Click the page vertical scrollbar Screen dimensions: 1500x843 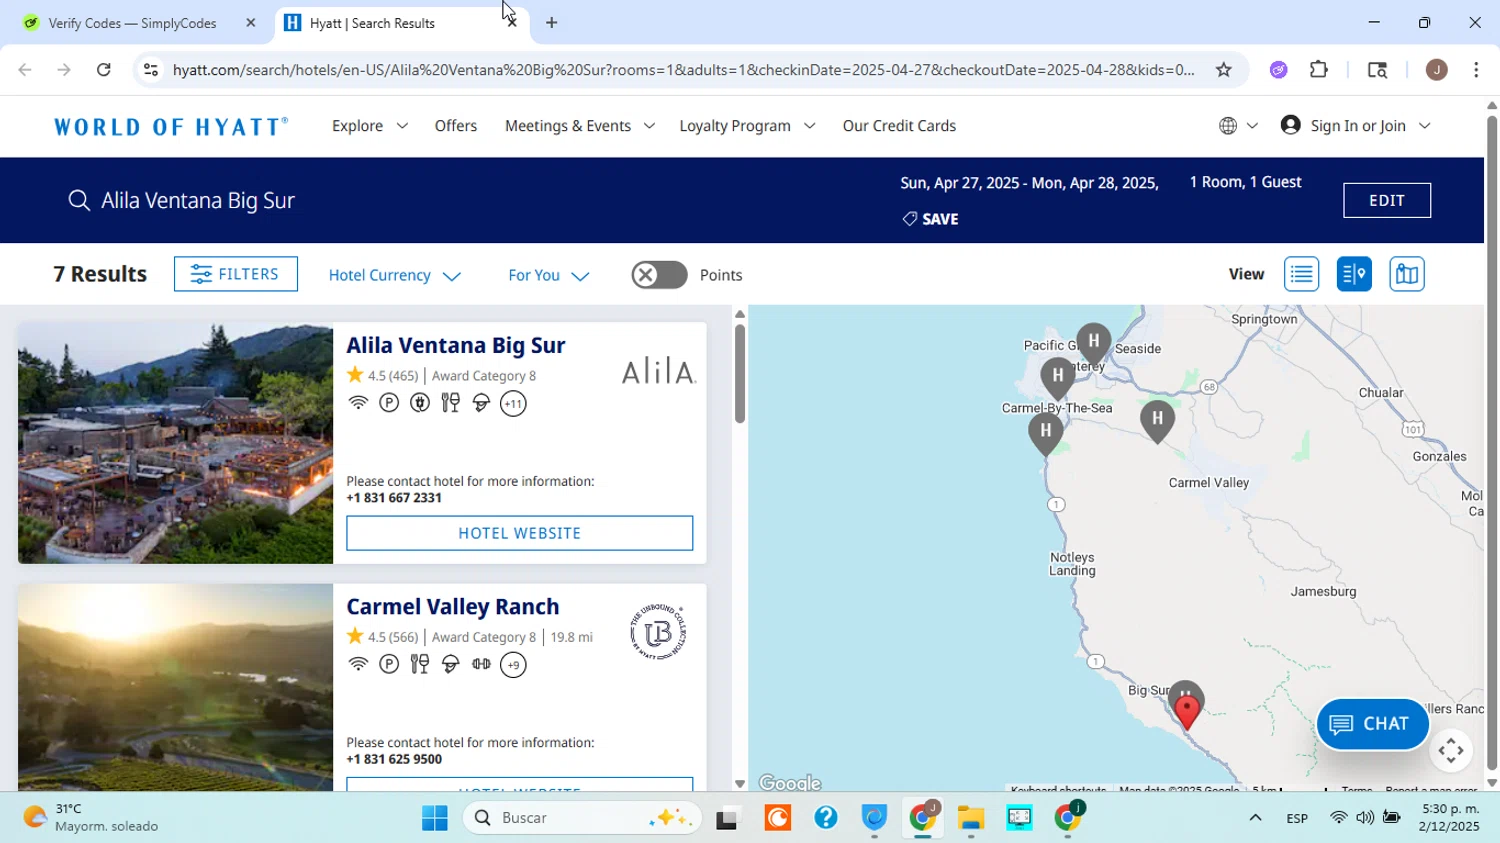pos(1492,443)
